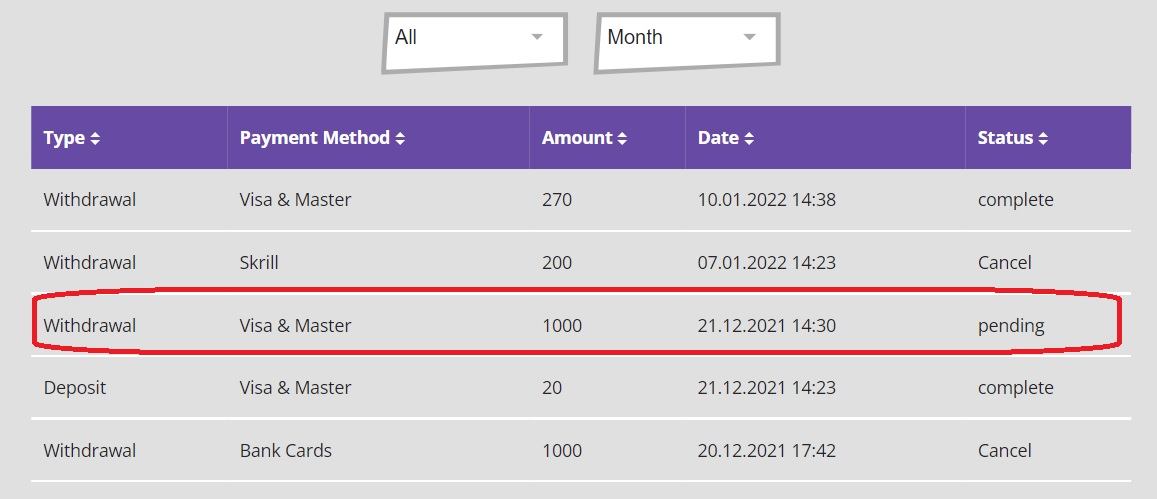The image size is (1157, 499).
Task: Click the Payment Method header text
Action: (x=314, y=138)
